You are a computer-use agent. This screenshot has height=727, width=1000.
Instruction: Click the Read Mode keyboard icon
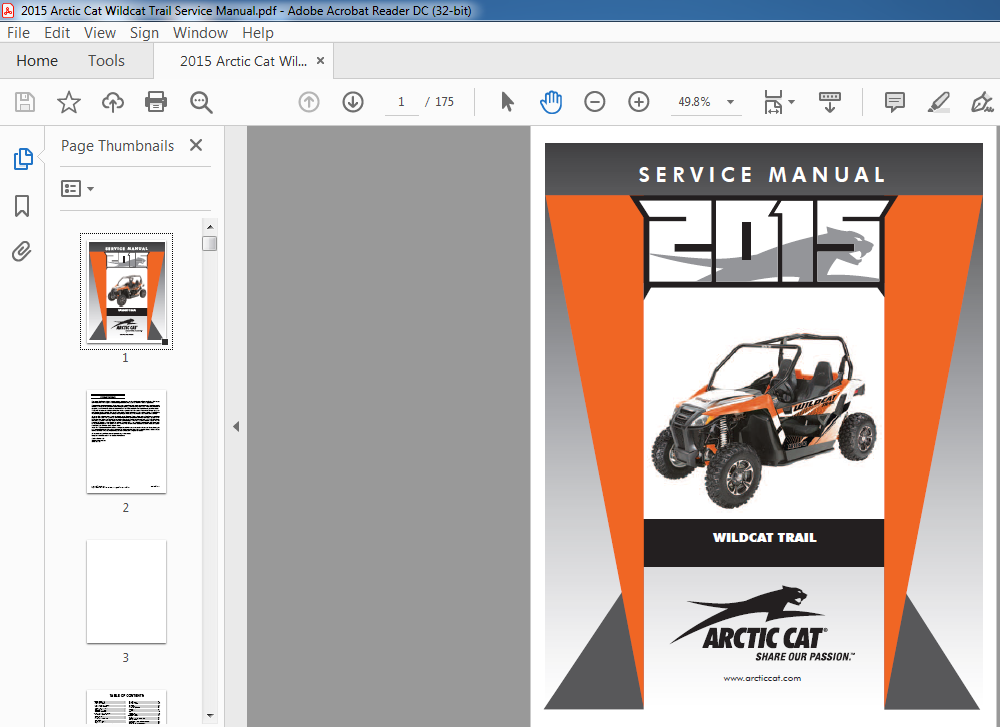[x=829, y=102]
